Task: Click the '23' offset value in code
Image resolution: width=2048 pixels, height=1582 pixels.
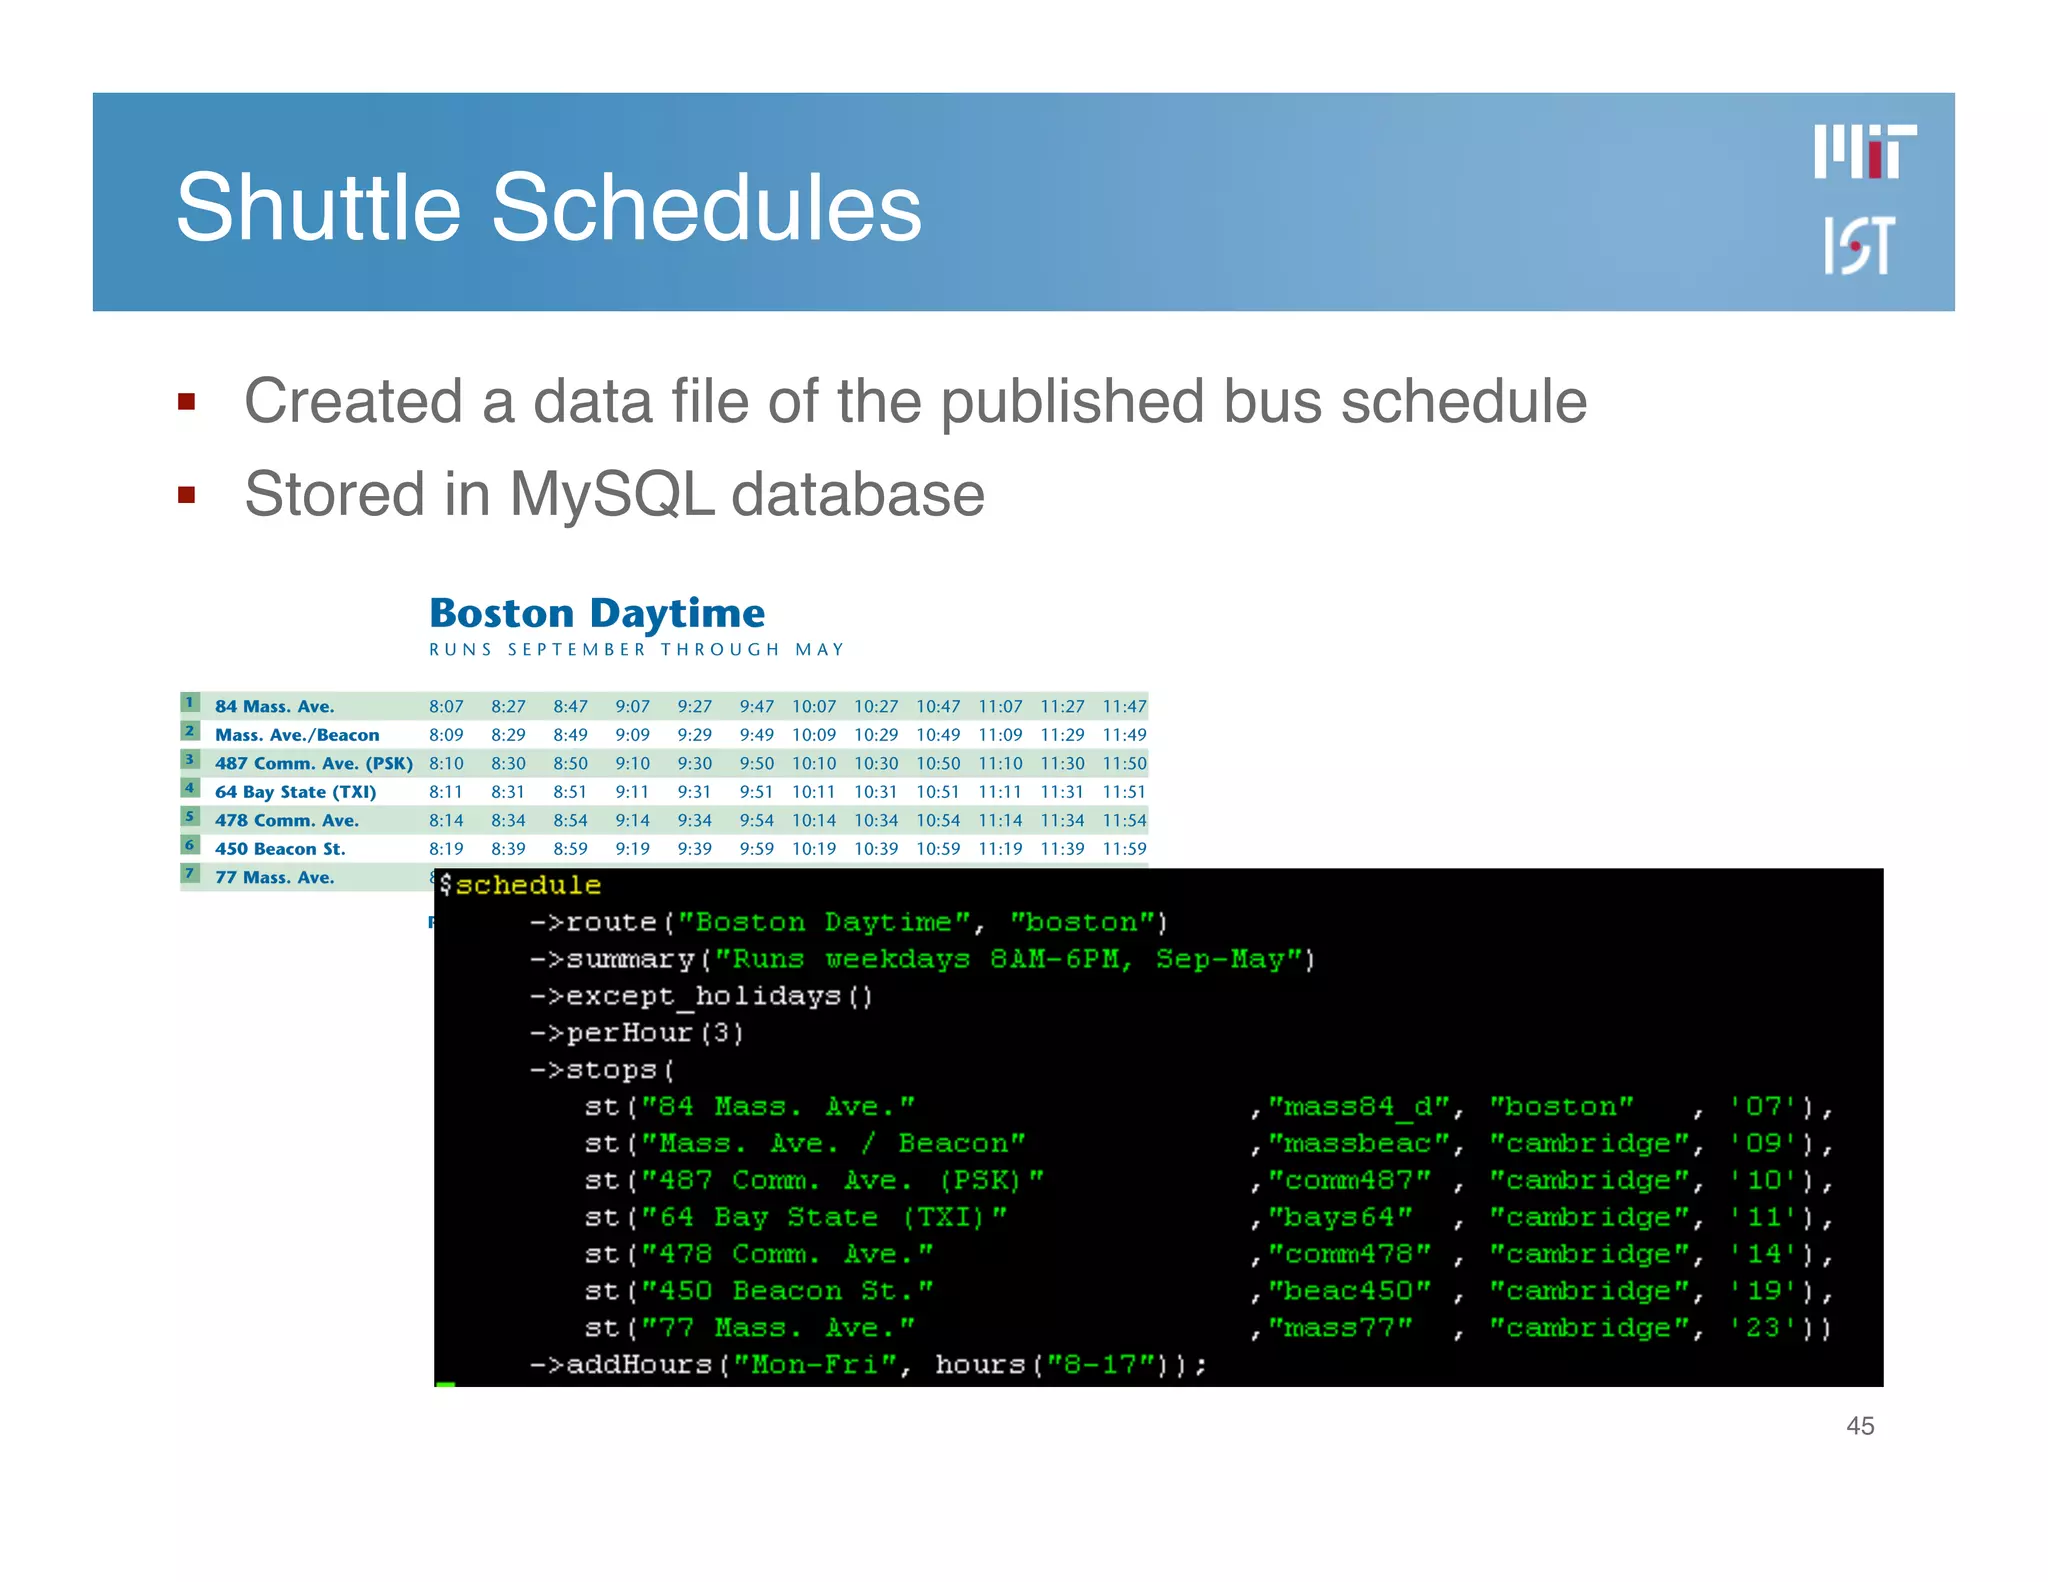Action: tap(1764, 1328)
